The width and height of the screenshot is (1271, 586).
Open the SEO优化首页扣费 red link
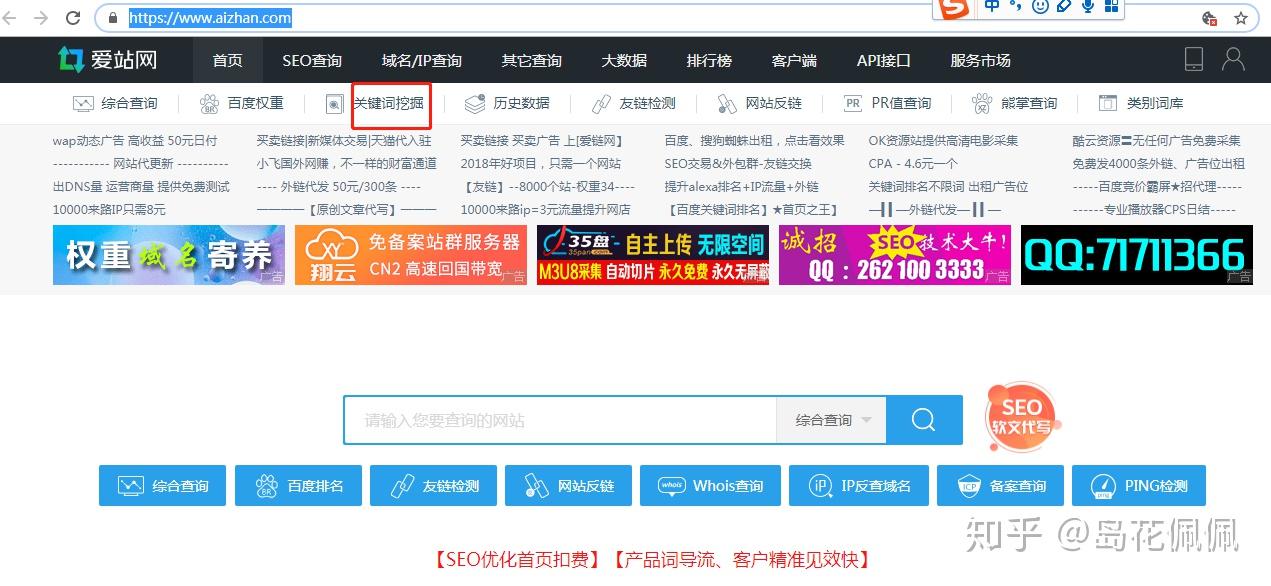pos(516,560)
